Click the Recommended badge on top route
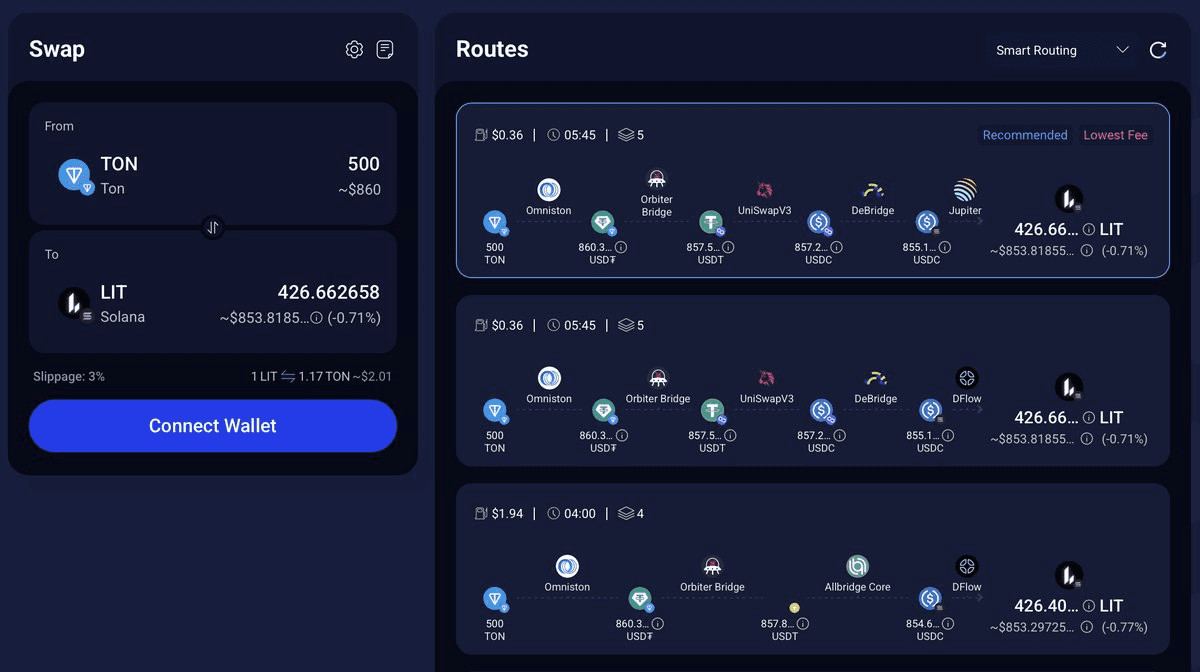This screenshot has width=1200, height=672. [1024, 135]
